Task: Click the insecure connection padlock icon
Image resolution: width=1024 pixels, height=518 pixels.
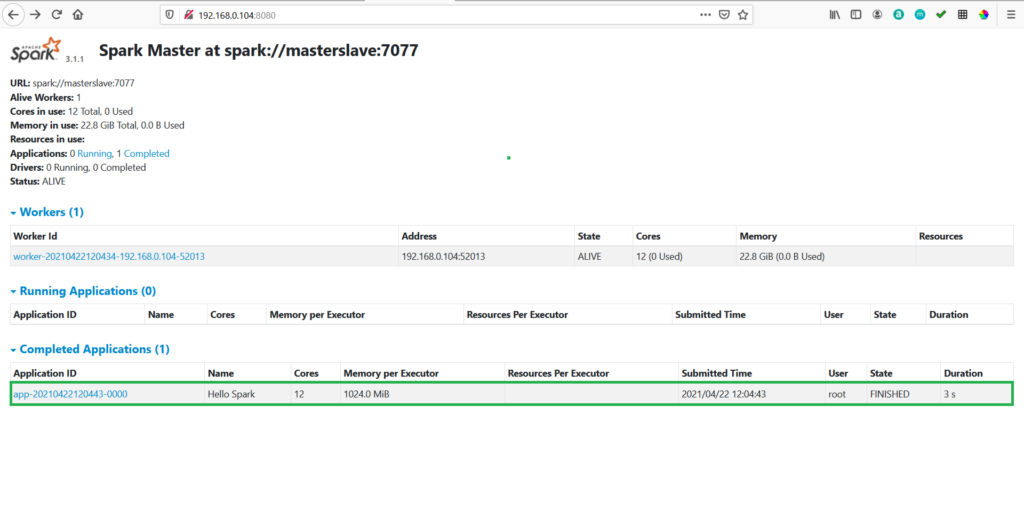Action: pyautogui.click(x=188, y=15)
